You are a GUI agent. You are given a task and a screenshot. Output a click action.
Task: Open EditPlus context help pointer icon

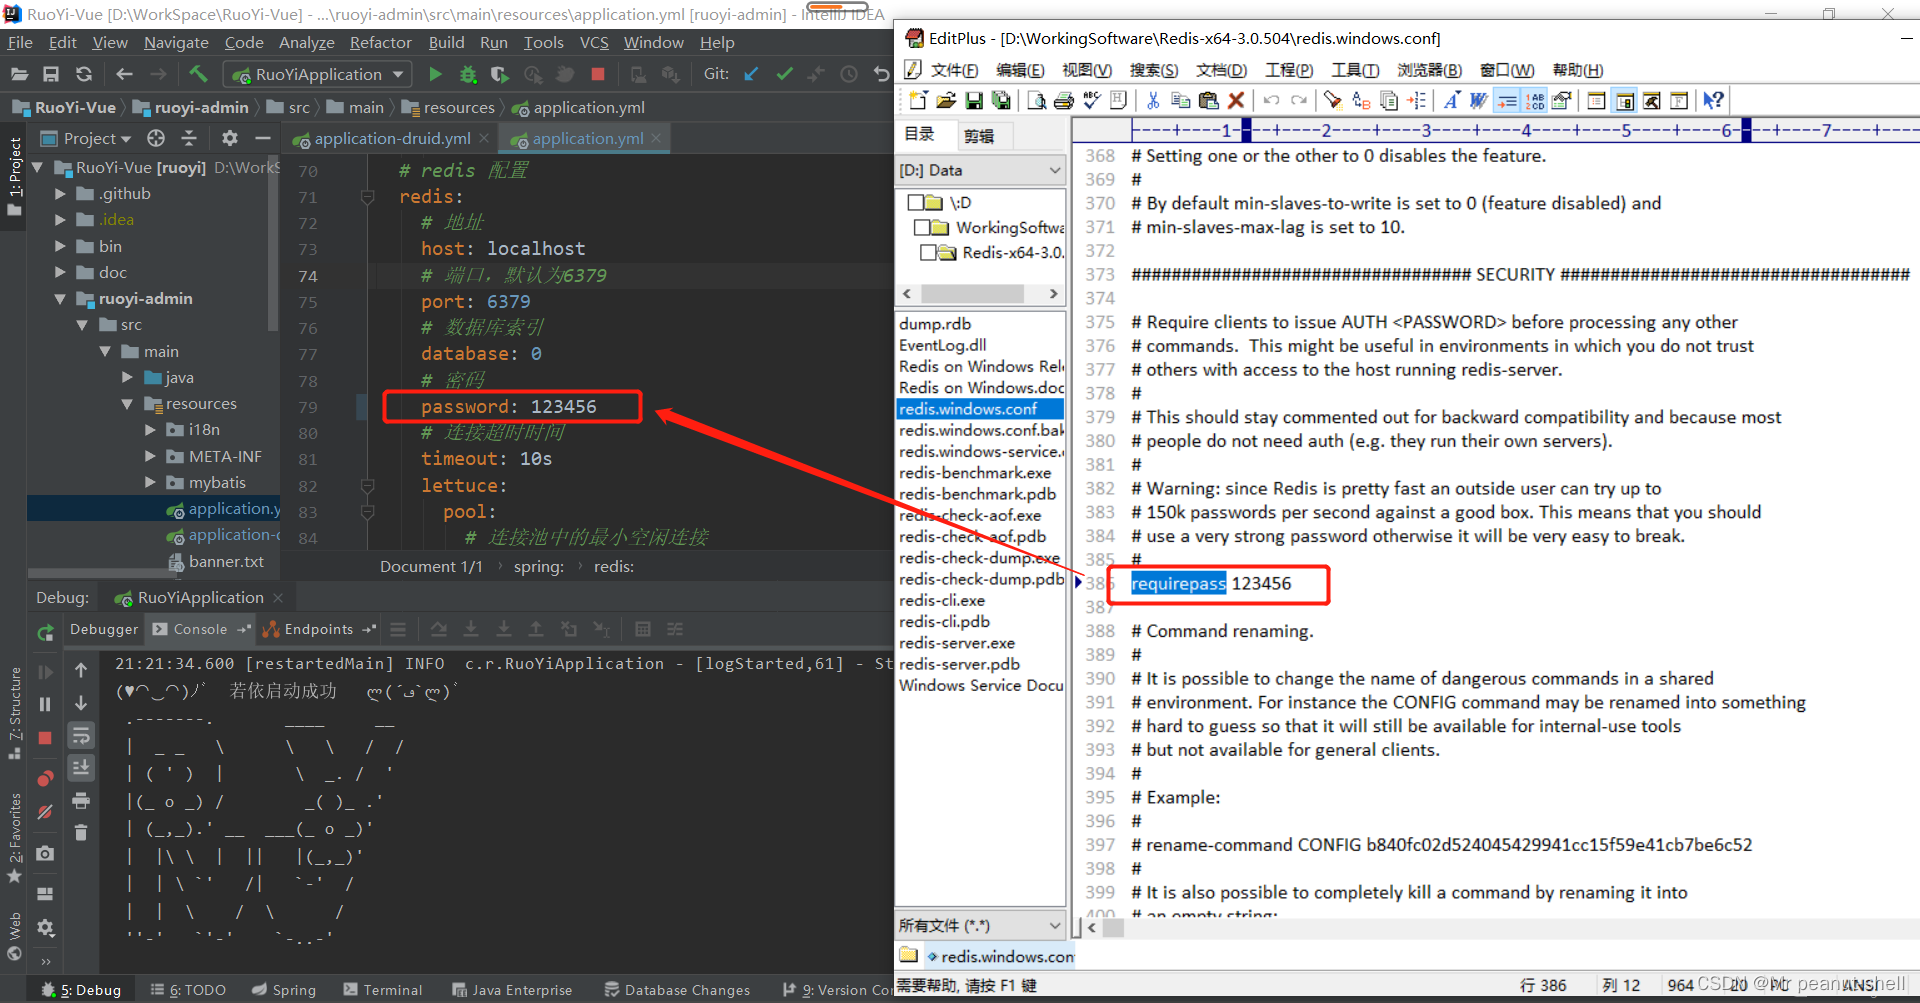[x=1713, y=100]
